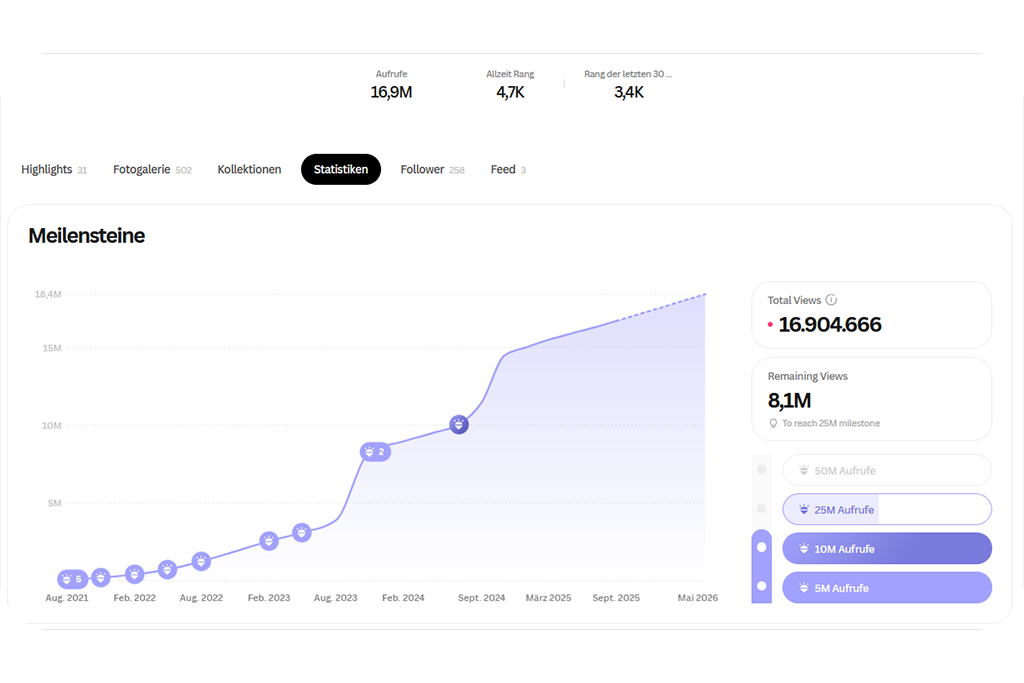Click the milestone marker above Feb. 2023

tap(269, 541)
